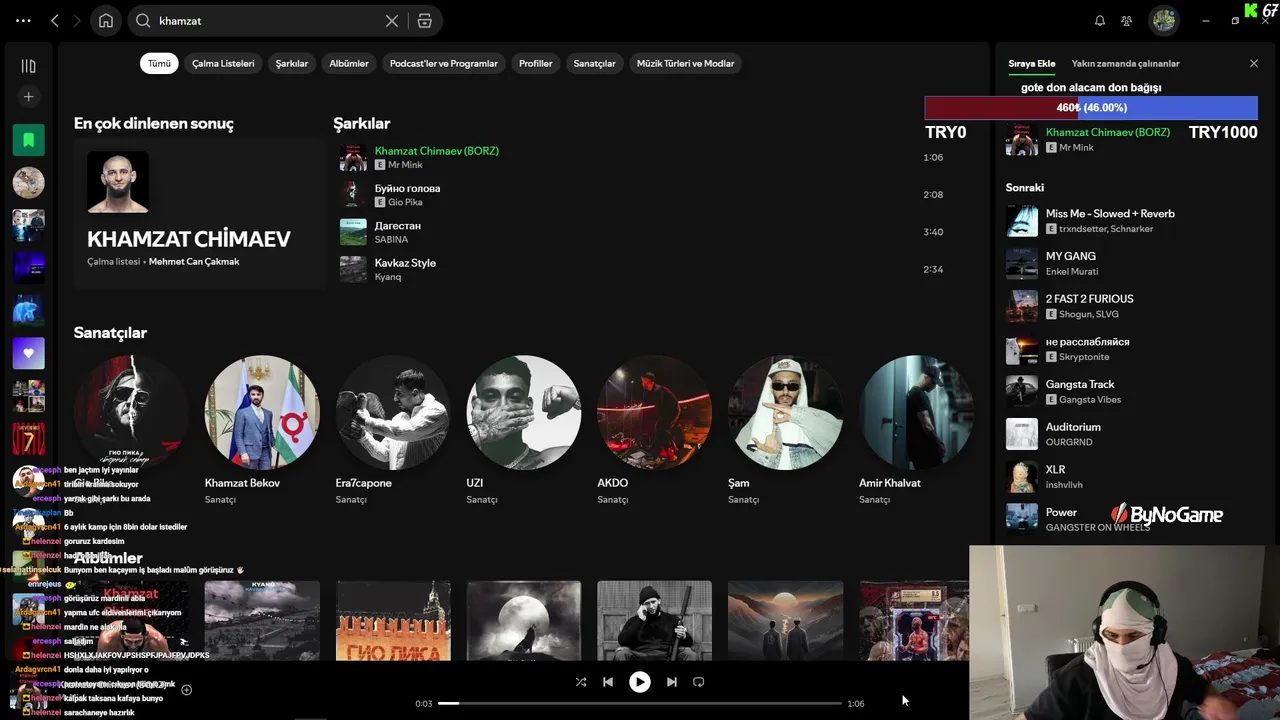Clear the search text with the X
This screenshot has width=1280, height=720.
click(392, 20)
